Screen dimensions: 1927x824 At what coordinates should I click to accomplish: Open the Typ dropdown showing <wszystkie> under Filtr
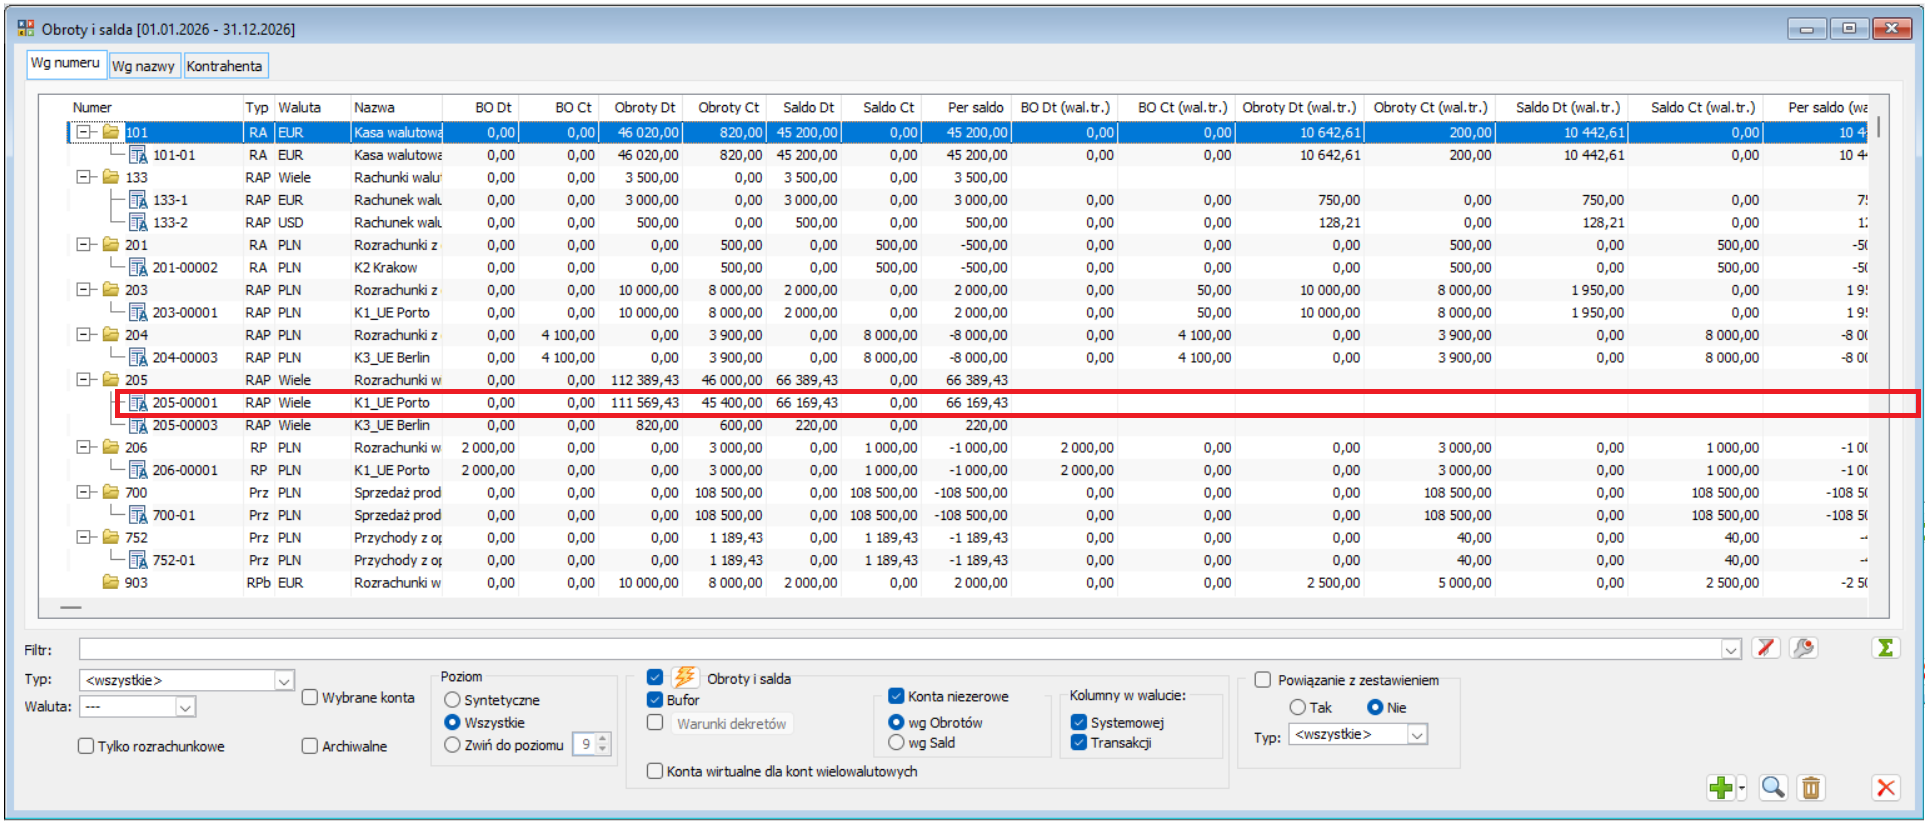[x=284, y=681]
